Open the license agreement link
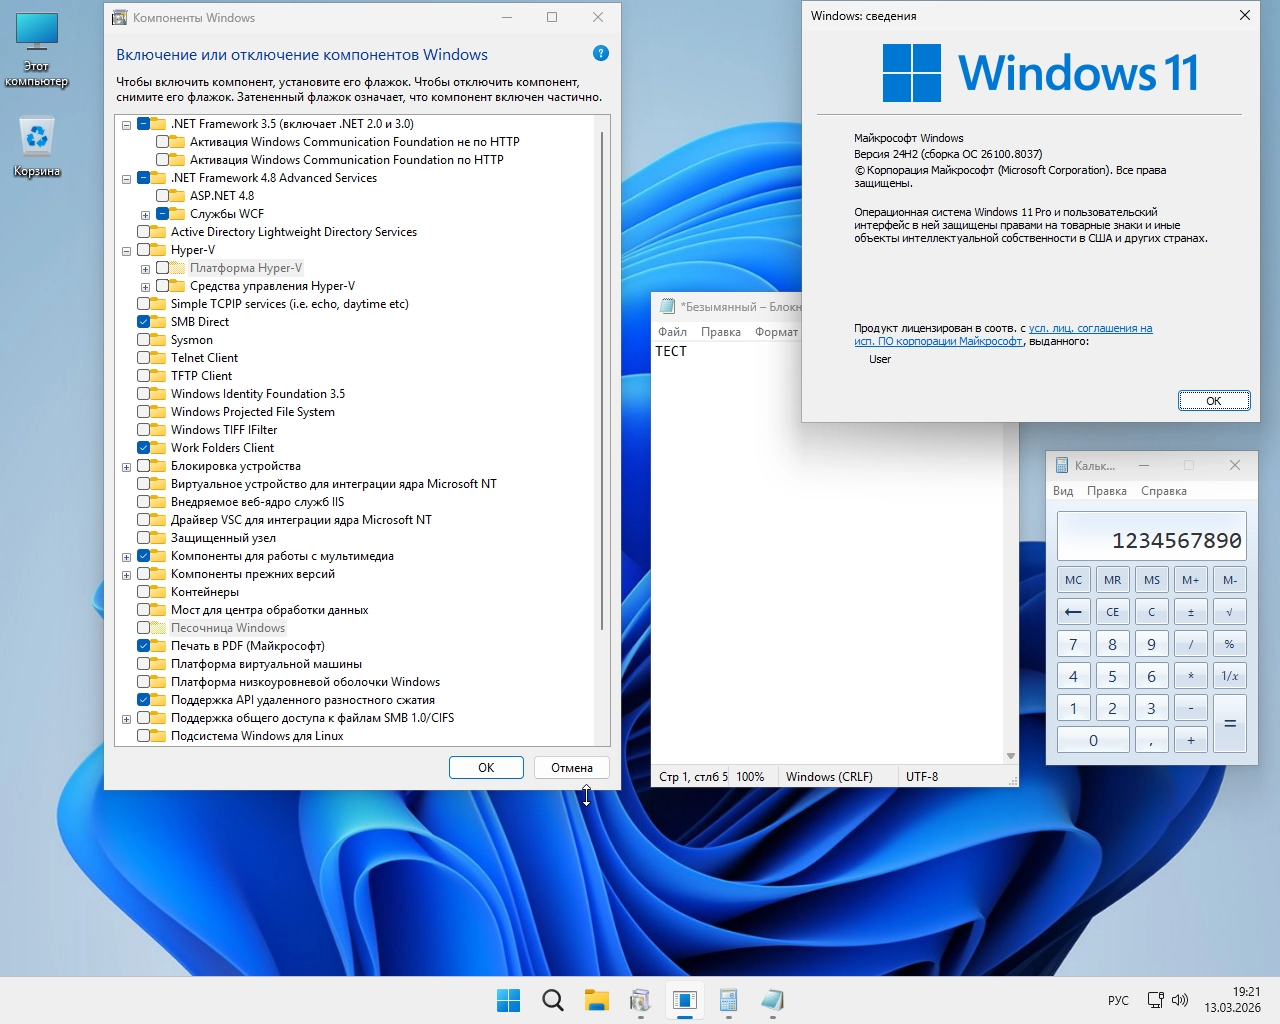This screenshot has width=1280, height=1024. click(1090, 328)
